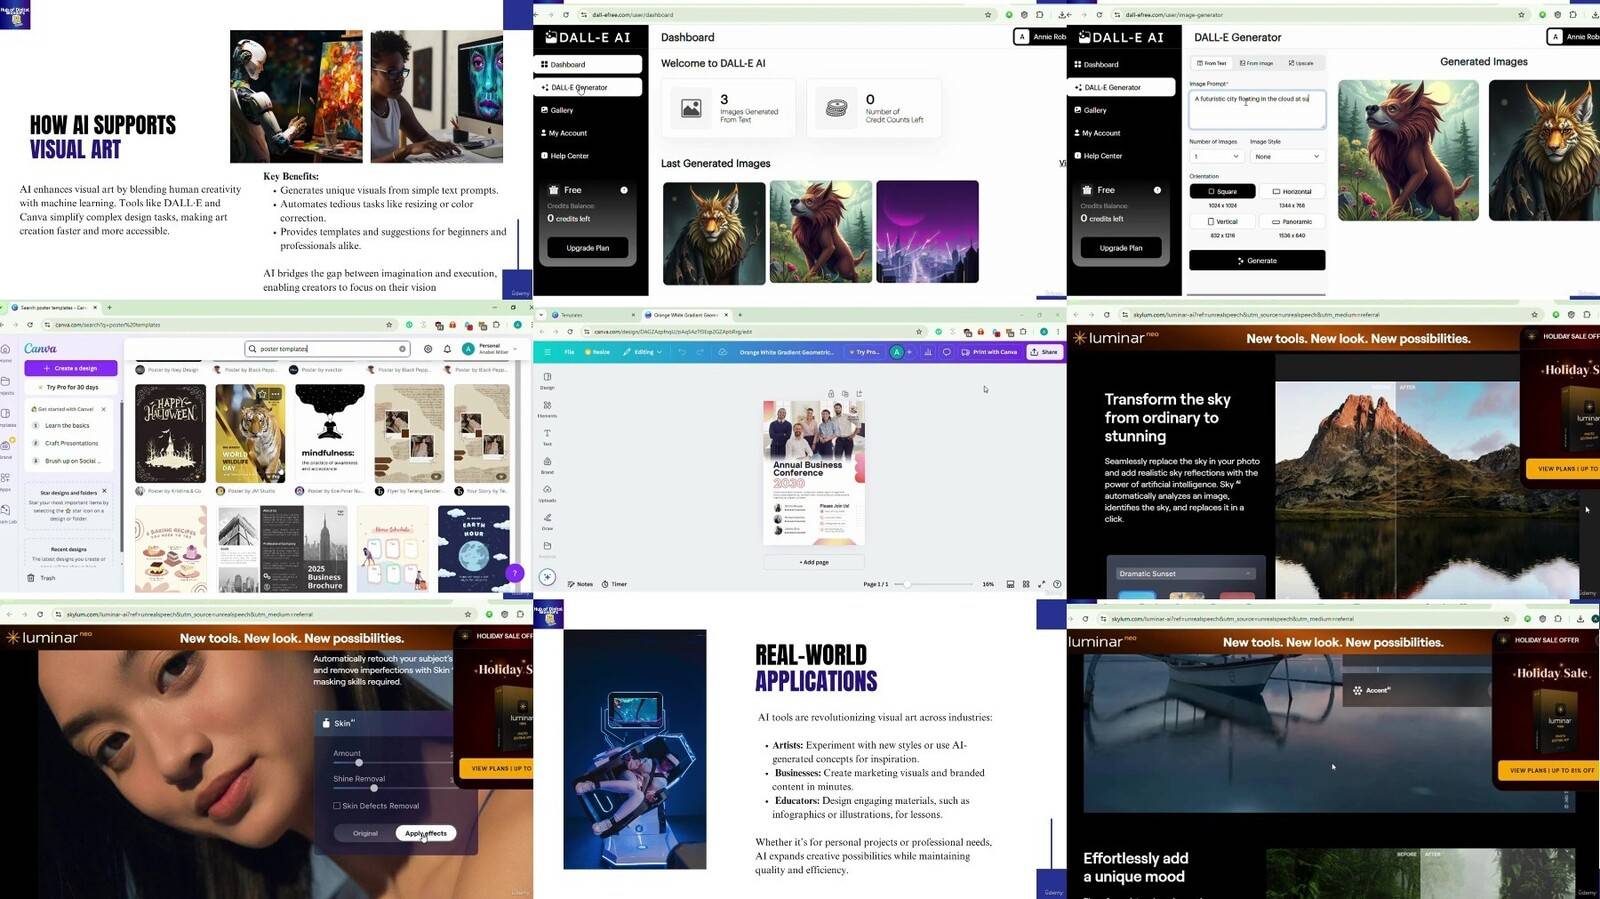
Task: Click the zoom slider in Canva editor footer
Action: [x=933, y=584]
